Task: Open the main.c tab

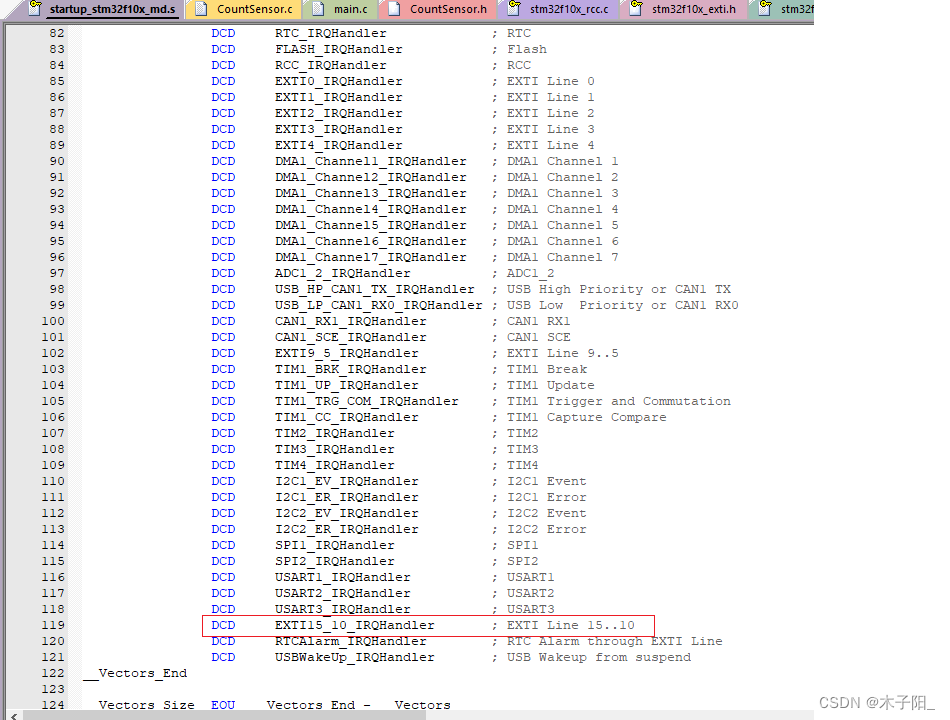Action: click(341, 9)
